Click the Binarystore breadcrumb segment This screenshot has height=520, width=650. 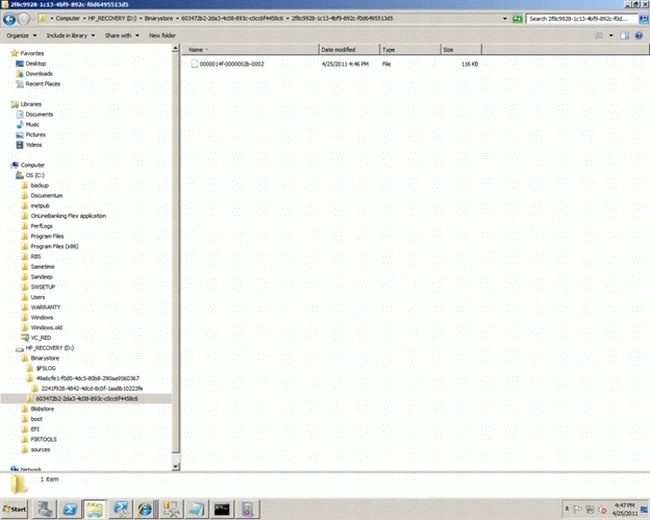click(159, 19)
